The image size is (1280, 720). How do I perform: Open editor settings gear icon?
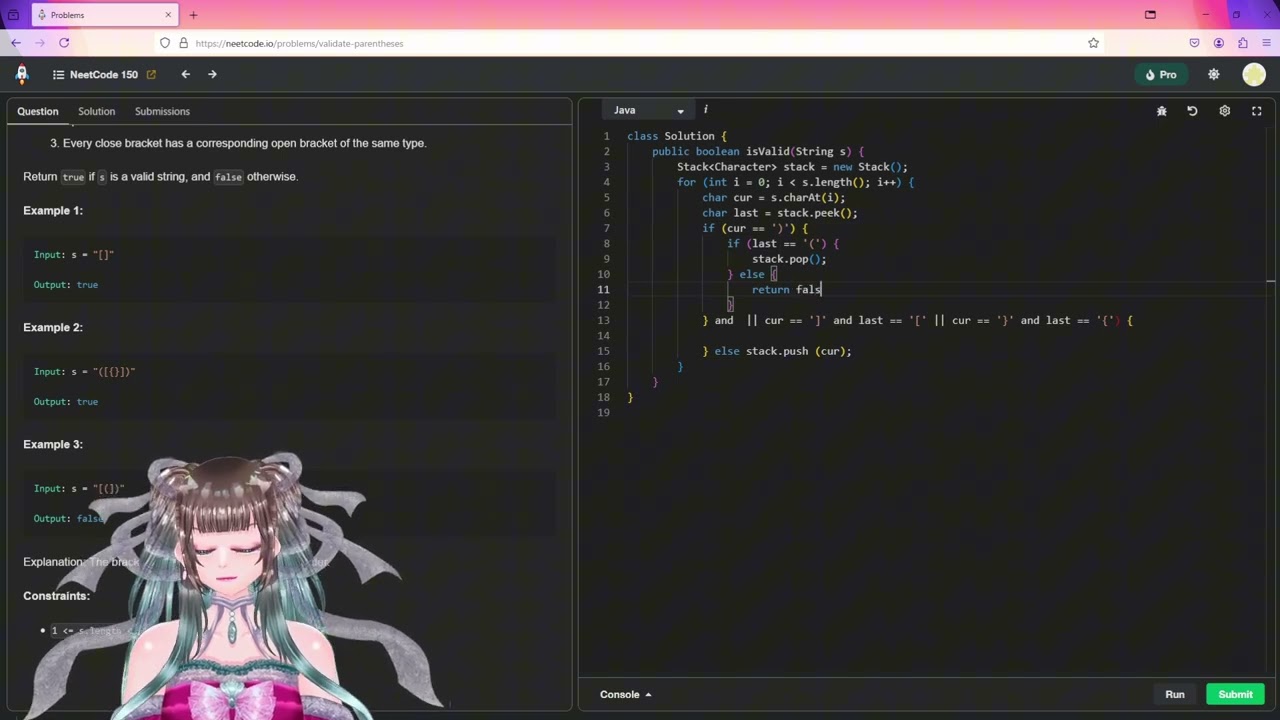(1224, 111)
